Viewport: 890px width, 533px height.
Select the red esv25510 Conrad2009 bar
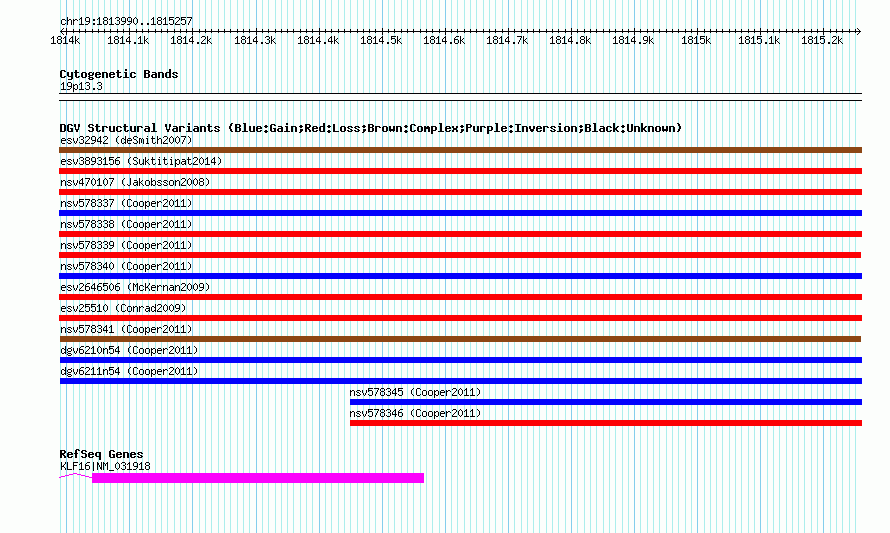[x=460, y=318]
